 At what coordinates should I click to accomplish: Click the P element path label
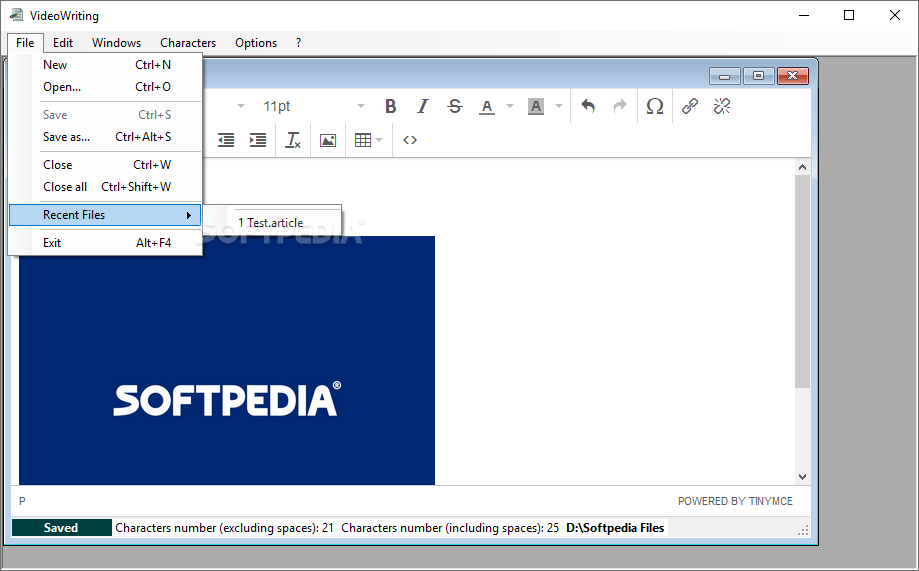click(22, 501)
